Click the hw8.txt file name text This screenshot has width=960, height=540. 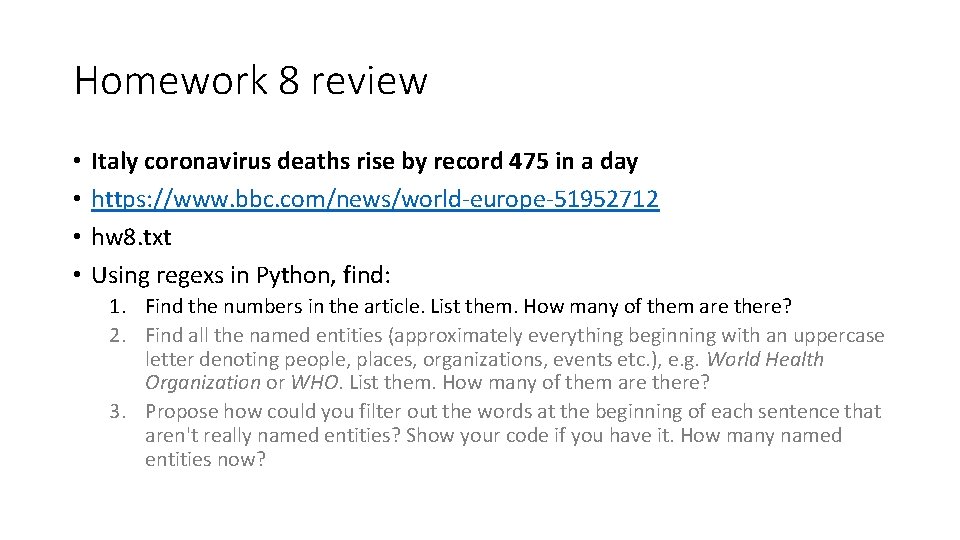tap(131, 237)
